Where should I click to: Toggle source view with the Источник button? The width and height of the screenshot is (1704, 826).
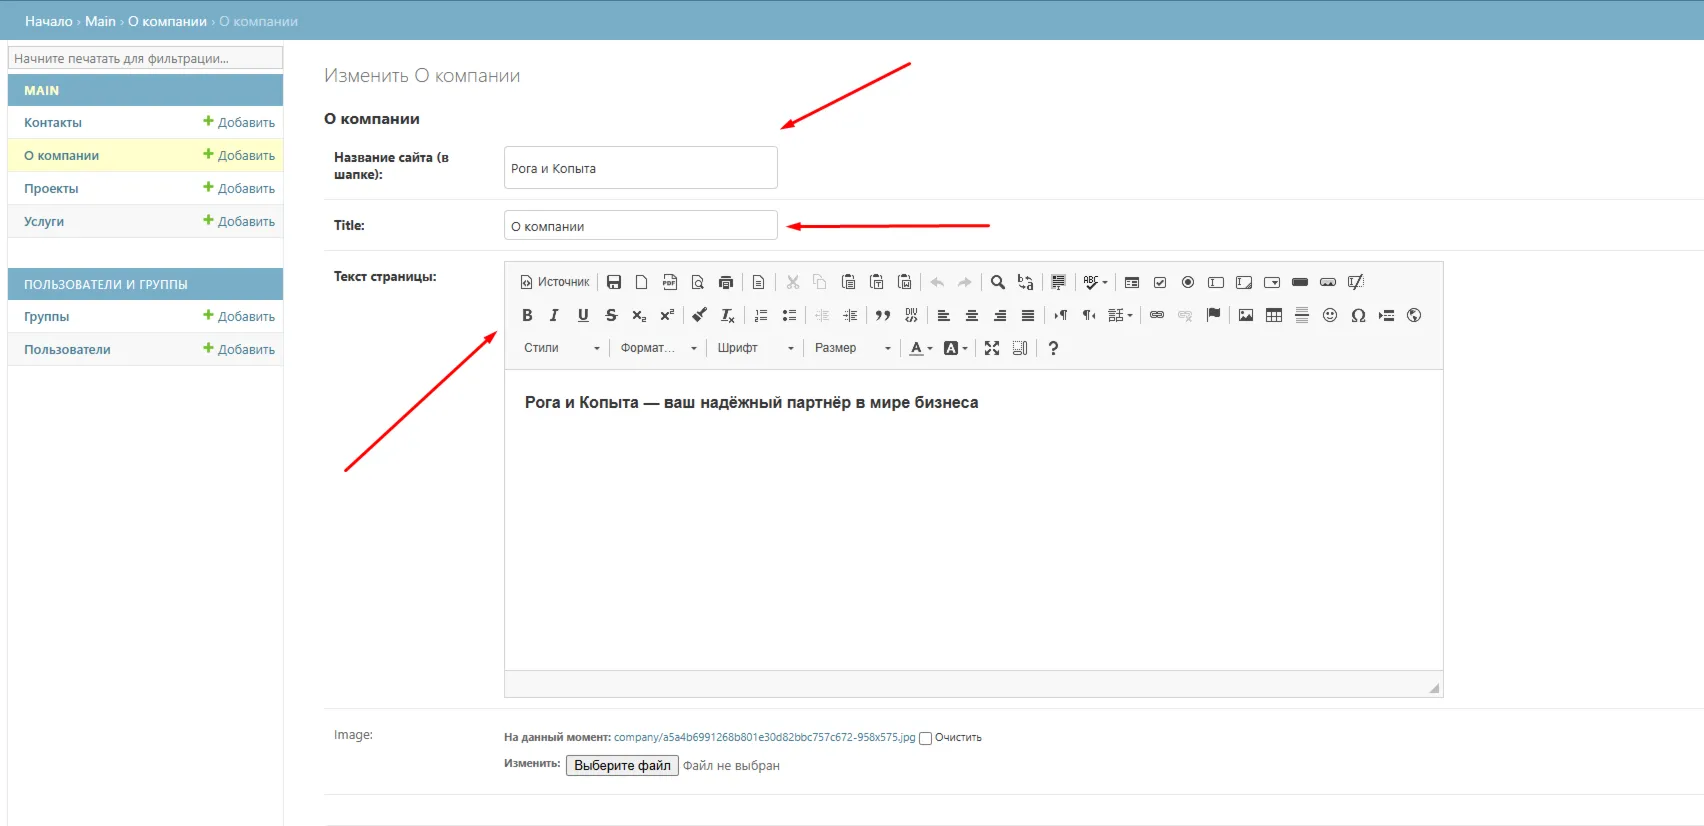click(x=555, y=282)
